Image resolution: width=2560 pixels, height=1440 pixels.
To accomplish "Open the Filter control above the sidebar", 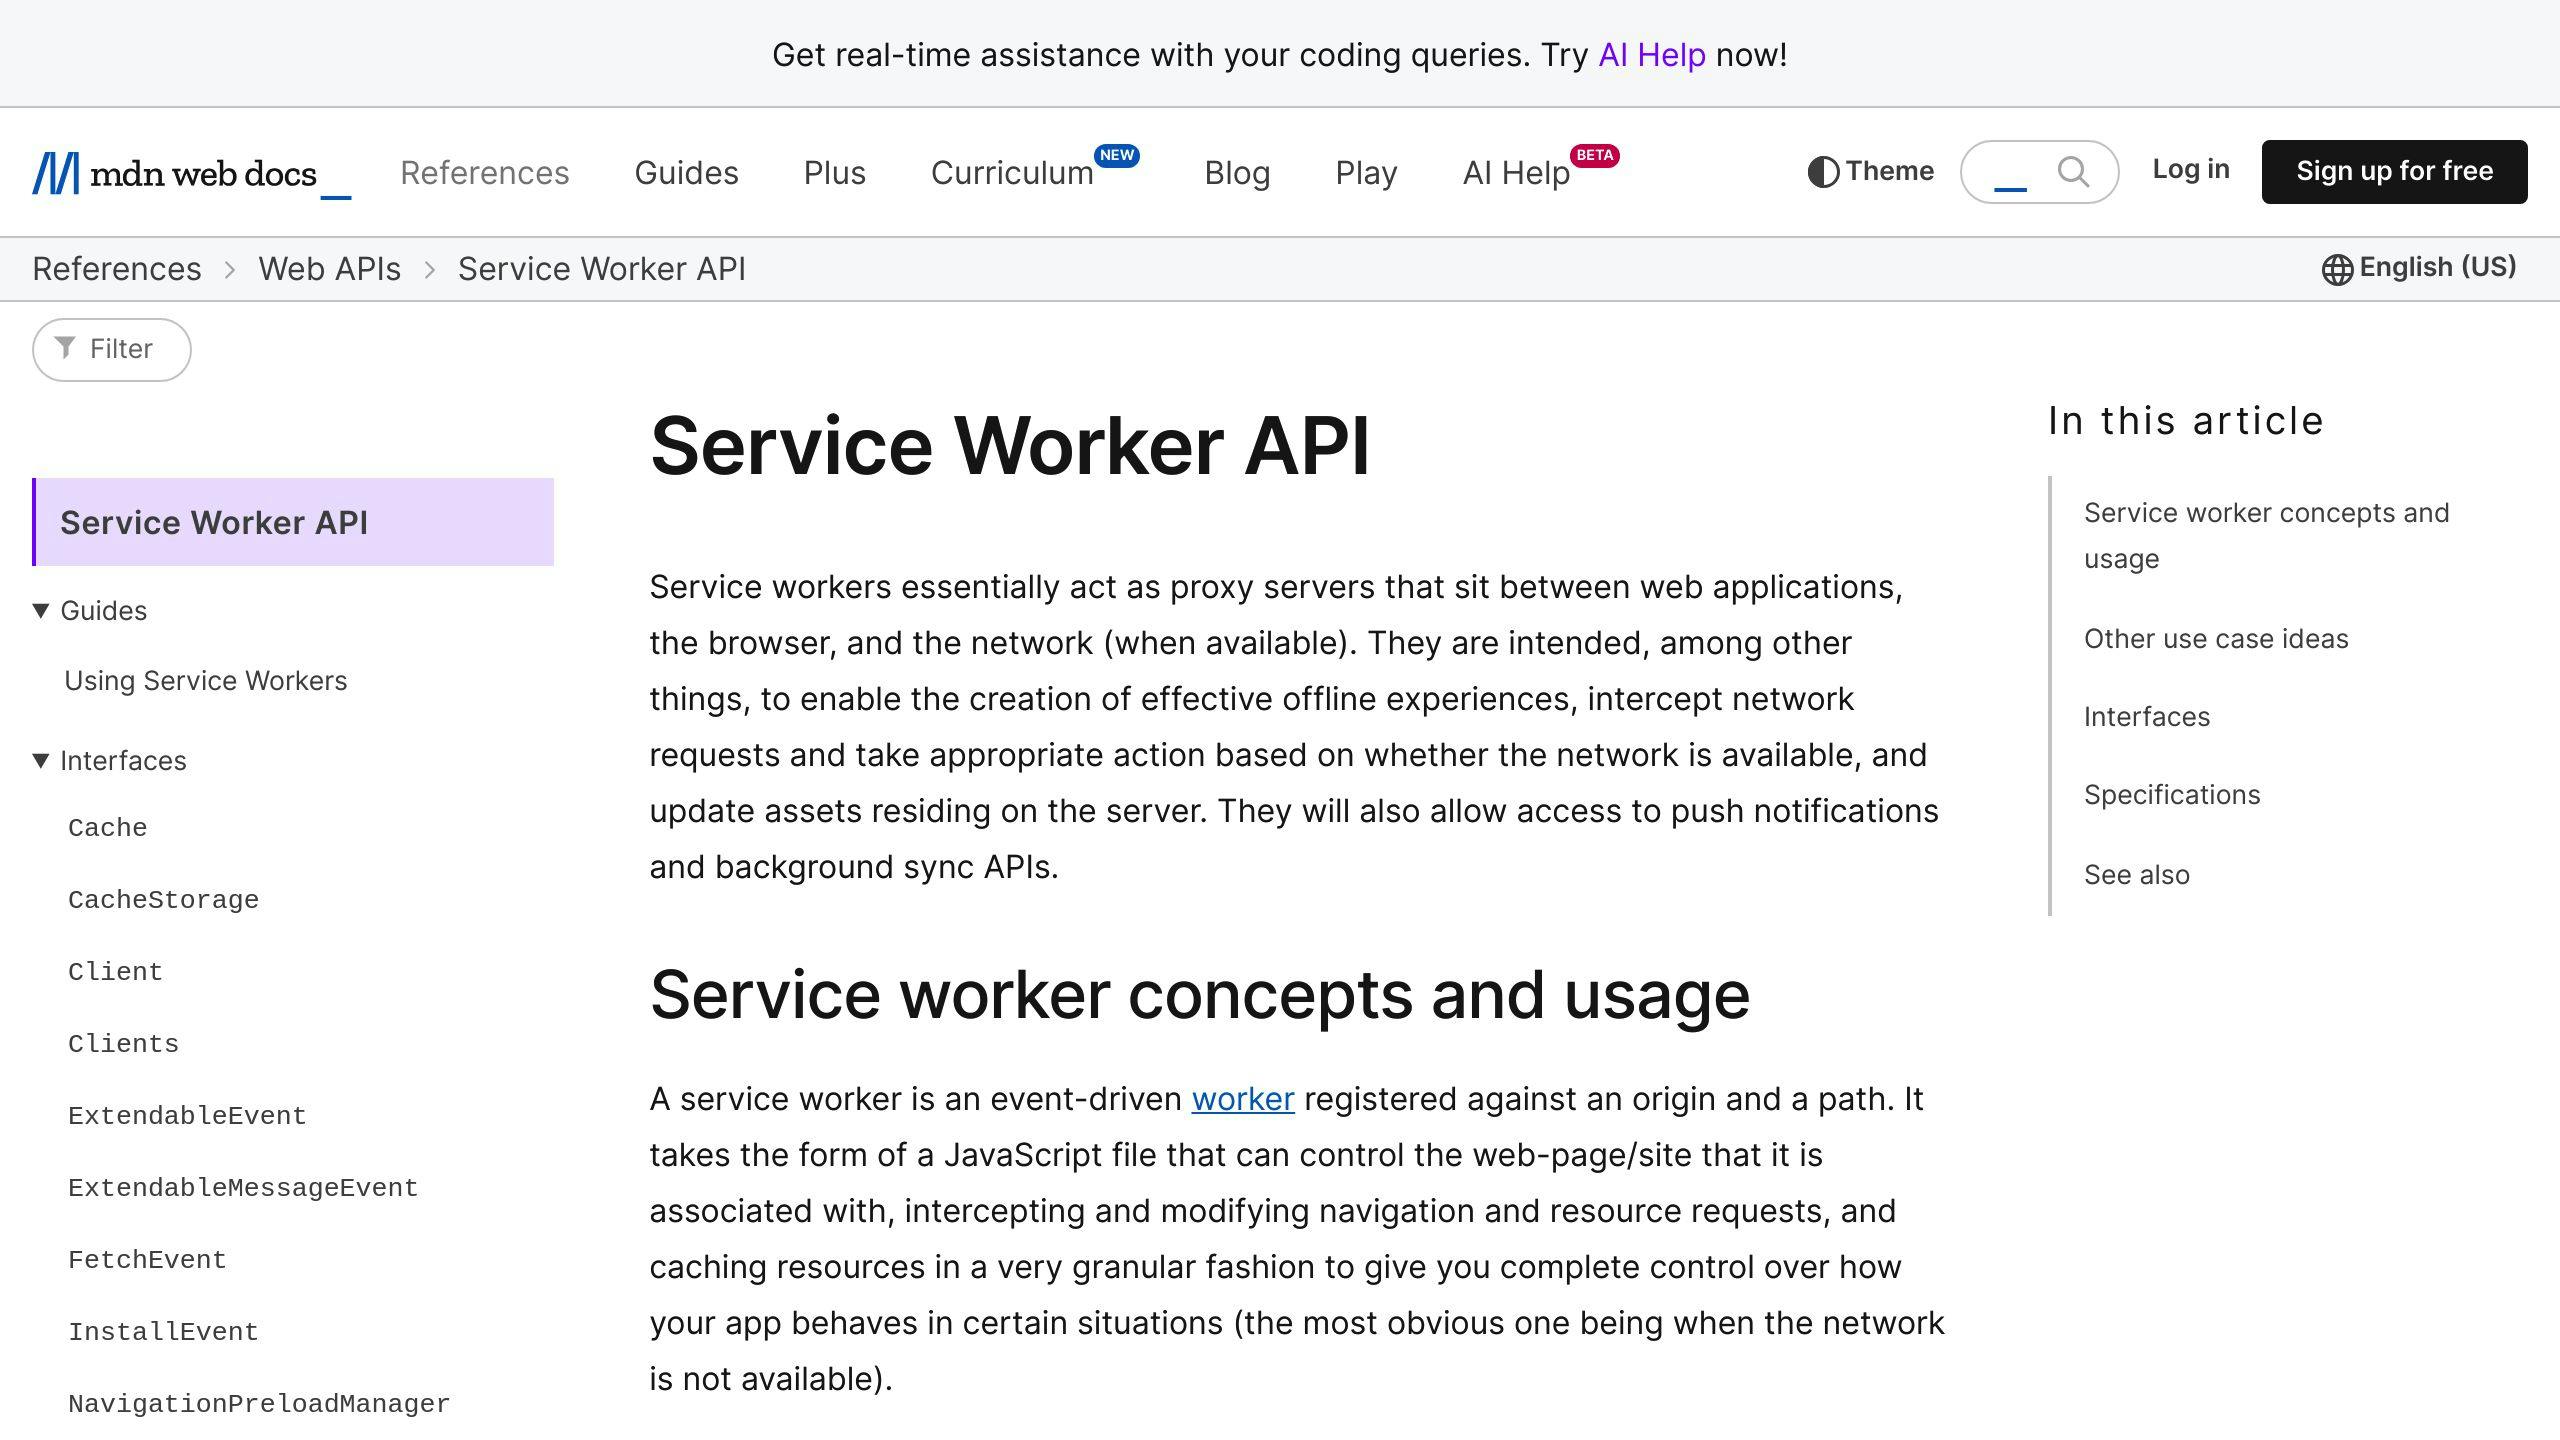I will 110,348.
